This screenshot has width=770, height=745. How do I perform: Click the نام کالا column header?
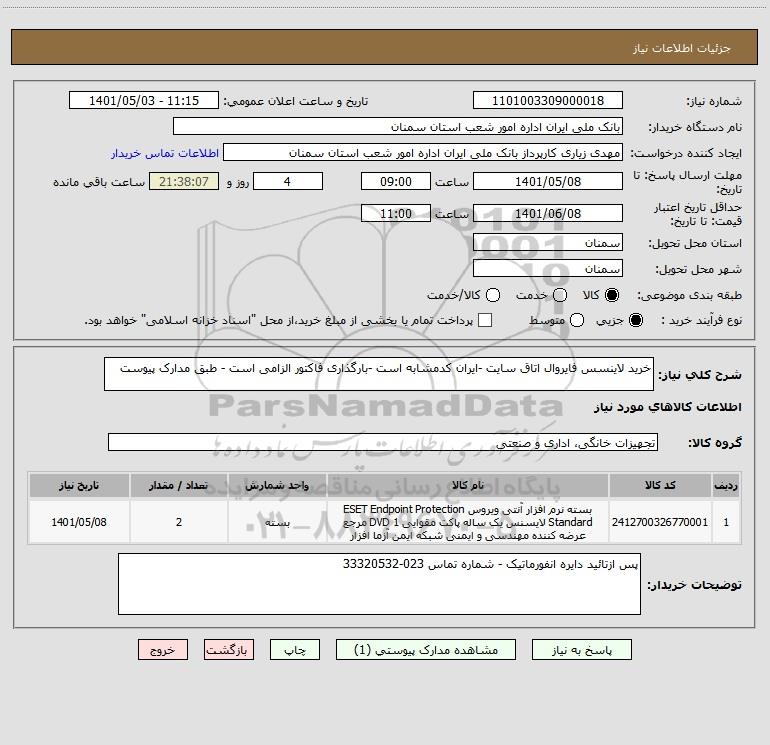468,485
